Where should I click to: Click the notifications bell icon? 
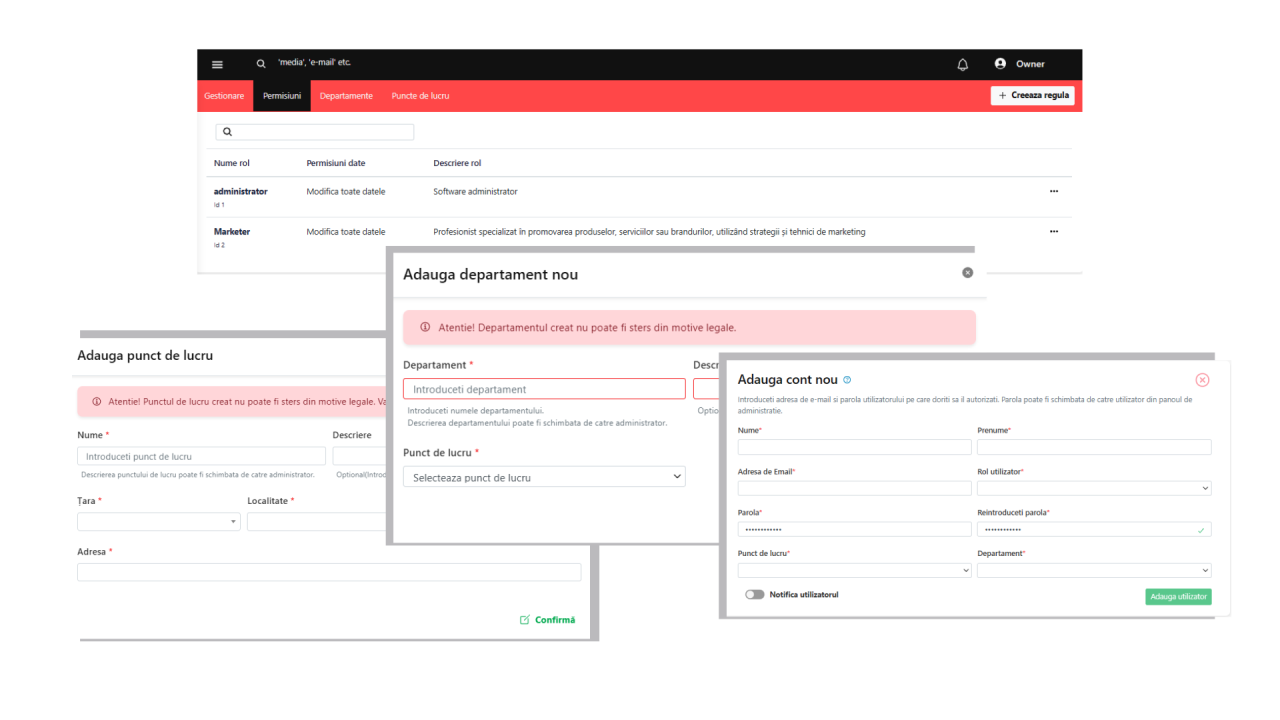tap(962, 64)
